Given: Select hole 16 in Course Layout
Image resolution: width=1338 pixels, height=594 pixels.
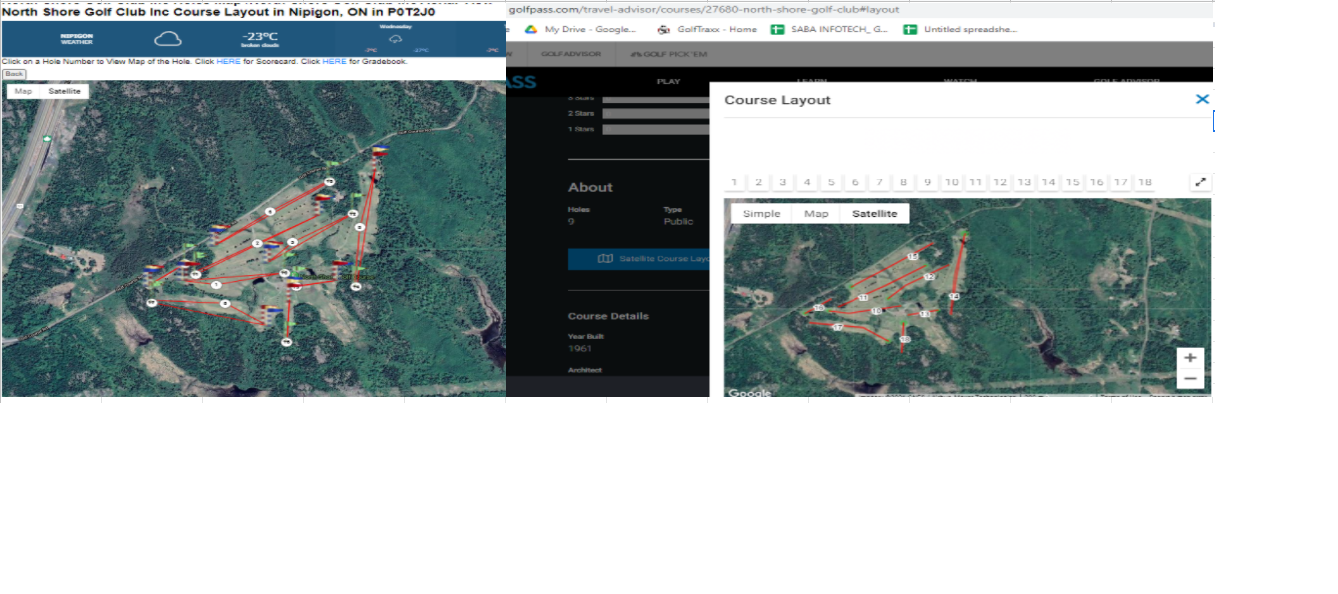Looking at the screenshot, I should tap(1096, 182).
